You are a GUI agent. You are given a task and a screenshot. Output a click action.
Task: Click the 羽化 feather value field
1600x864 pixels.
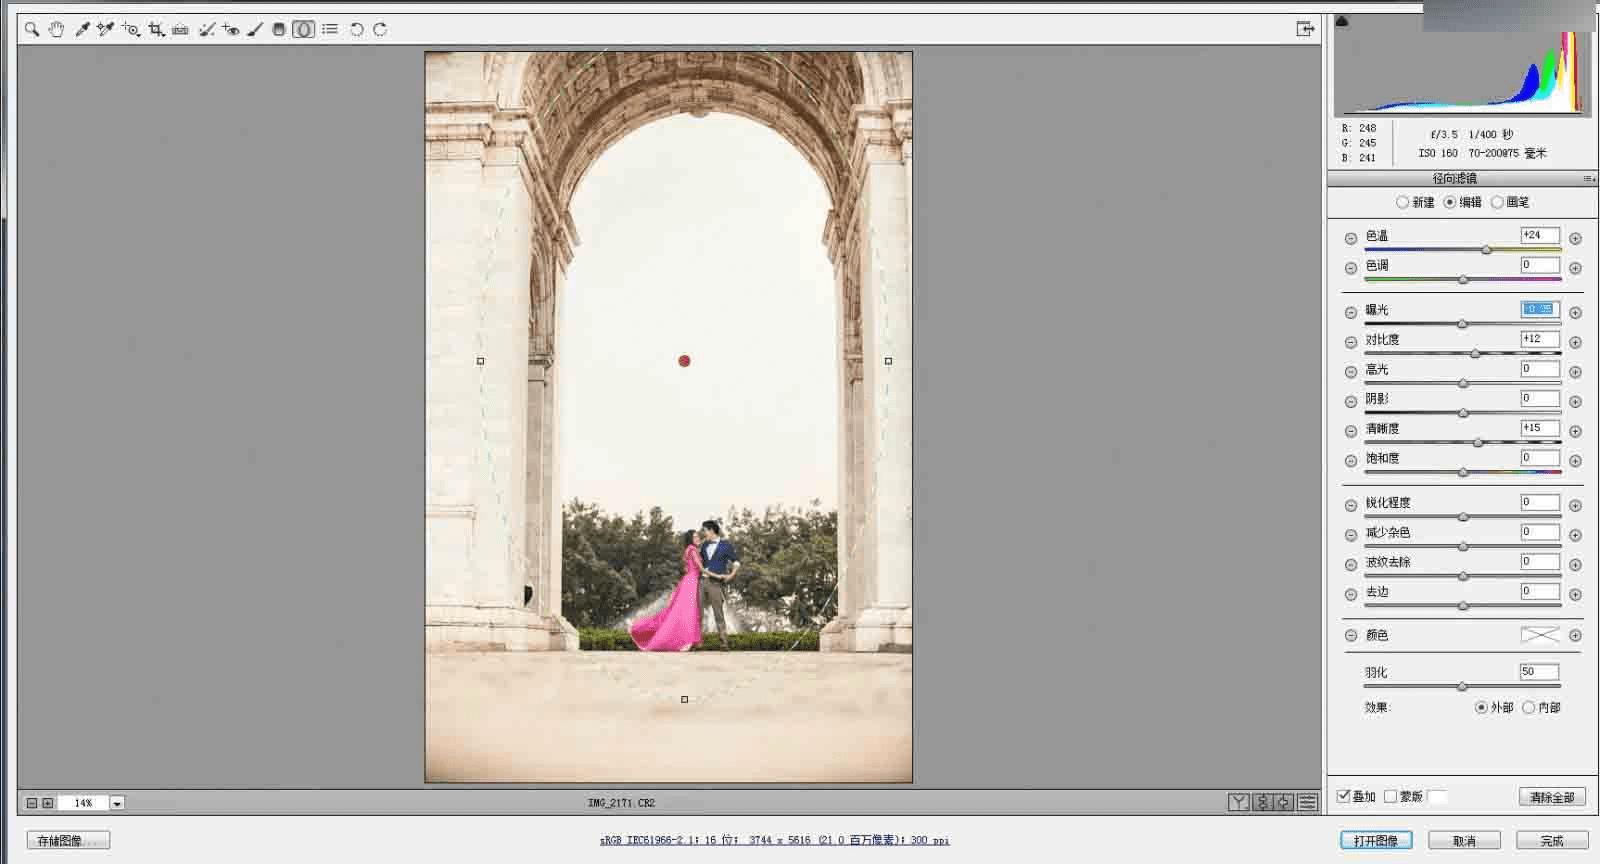(x=1540, y=672)
